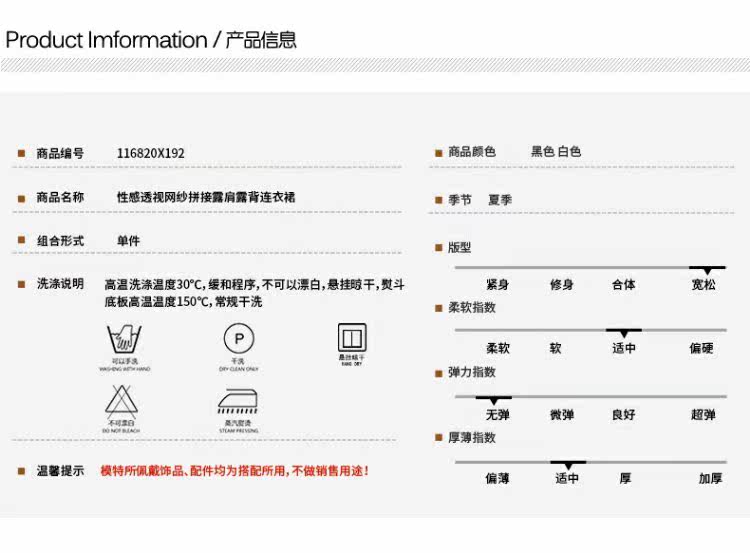Click the 厚薄指数 heading
The height and width of the screenshot is (553, 750).
[x=472, y=437]
